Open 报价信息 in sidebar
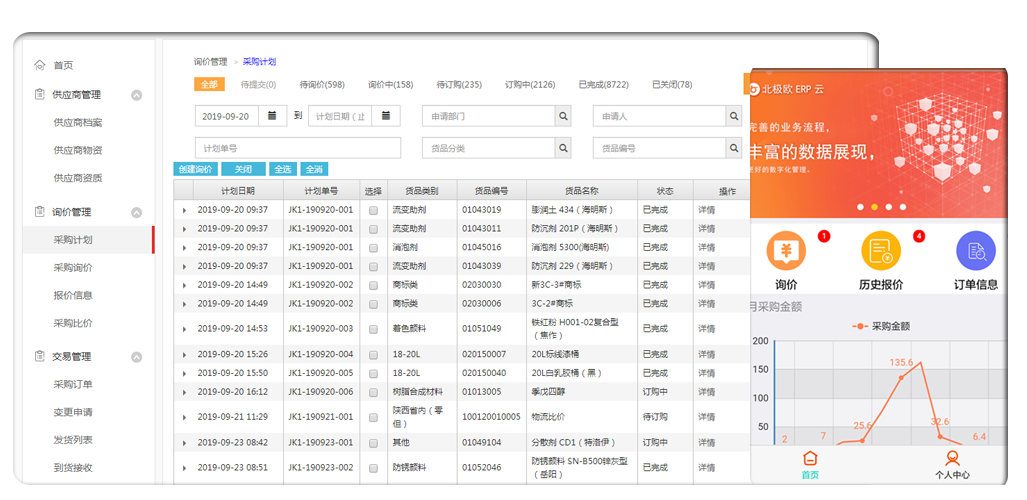The height and width of the screenshot is (500, 1027). click(73, 295)
